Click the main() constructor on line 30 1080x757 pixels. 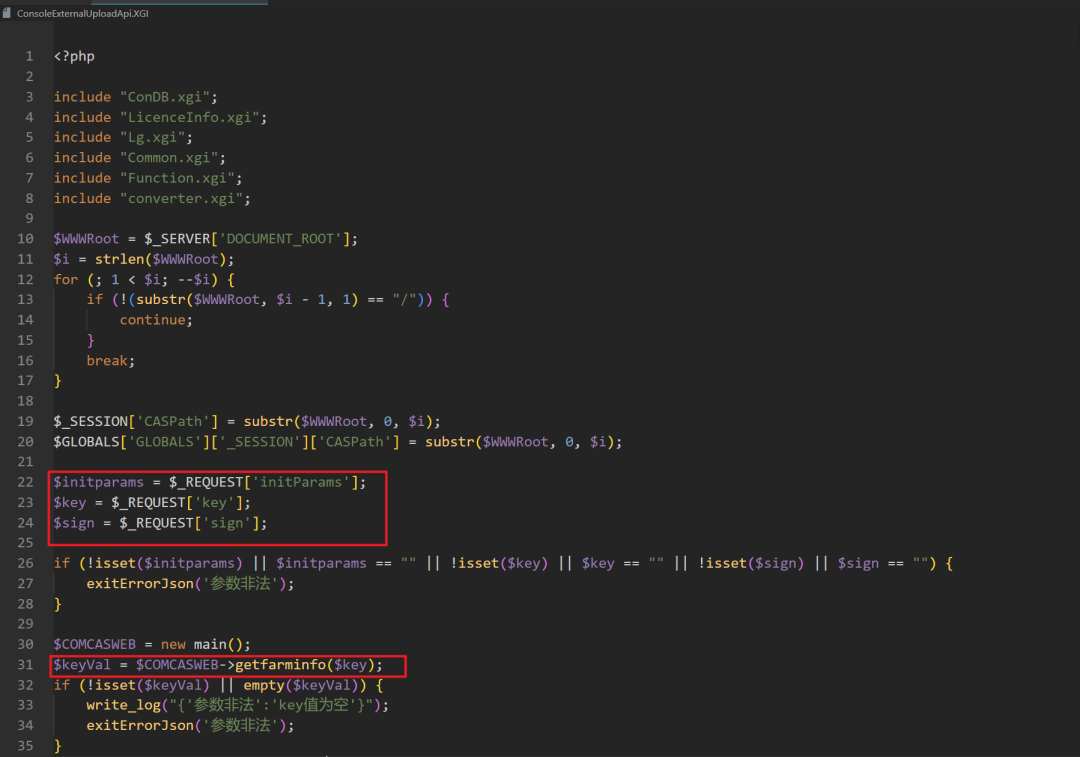(226, 644)
